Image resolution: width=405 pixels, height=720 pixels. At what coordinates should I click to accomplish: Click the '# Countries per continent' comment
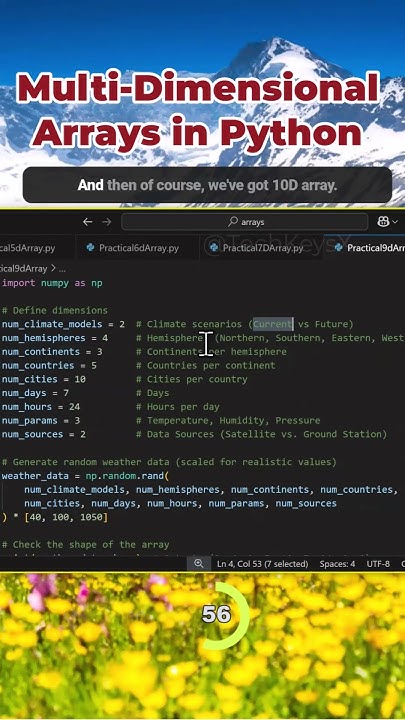[x=206, y=366]
